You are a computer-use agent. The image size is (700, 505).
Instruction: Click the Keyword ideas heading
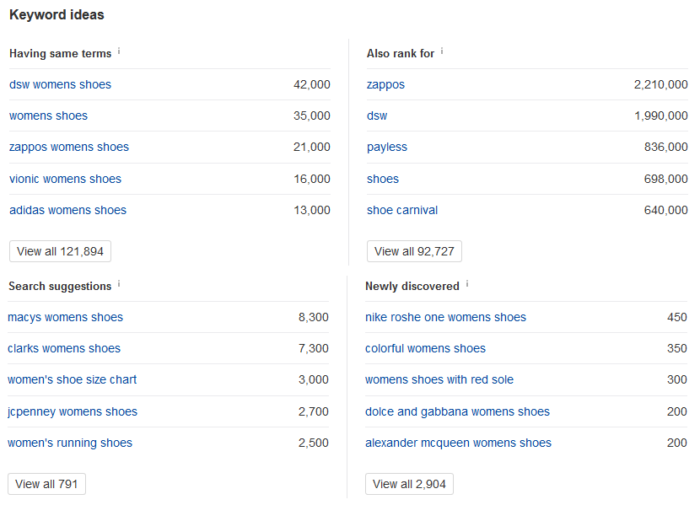[57, 15]
